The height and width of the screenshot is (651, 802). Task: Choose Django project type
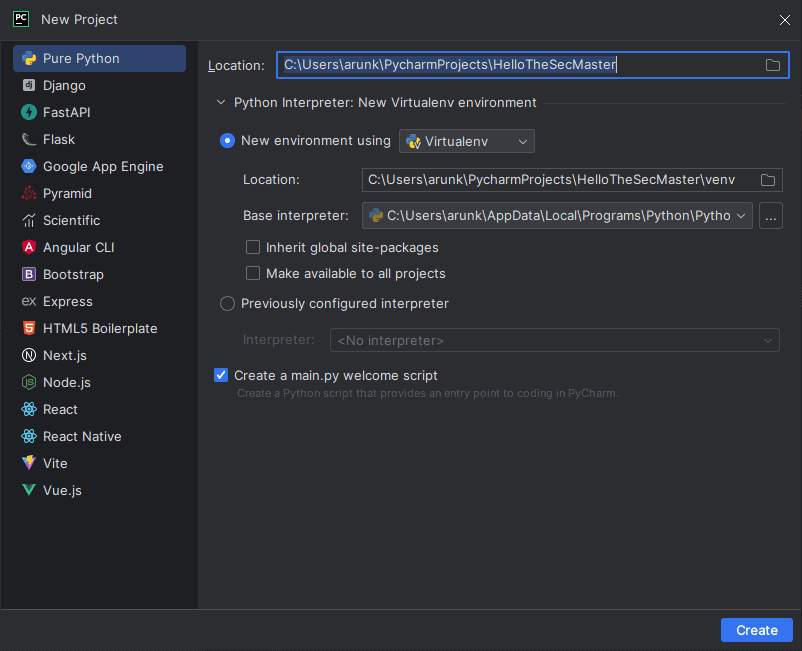[99, 85]
